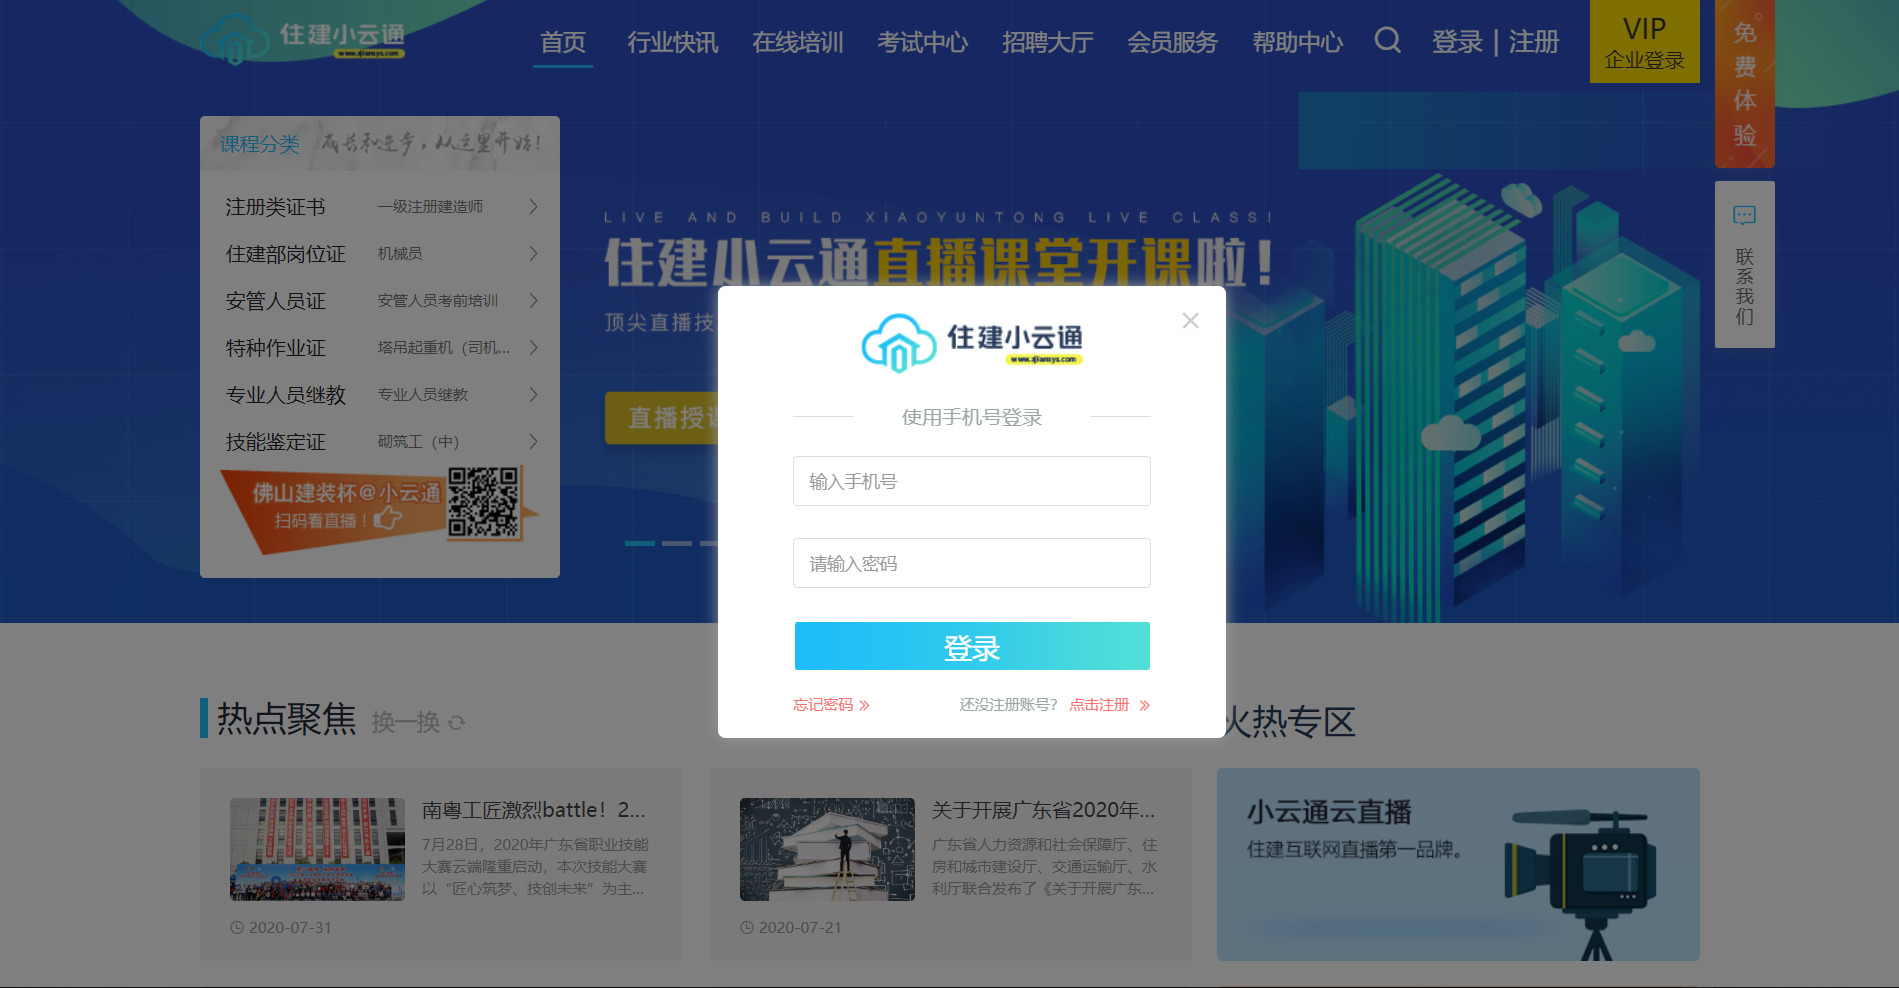Viewport: 1899px width, 988px height.
Task: Click the refresh icon beside 换一换
Action: 457,723
